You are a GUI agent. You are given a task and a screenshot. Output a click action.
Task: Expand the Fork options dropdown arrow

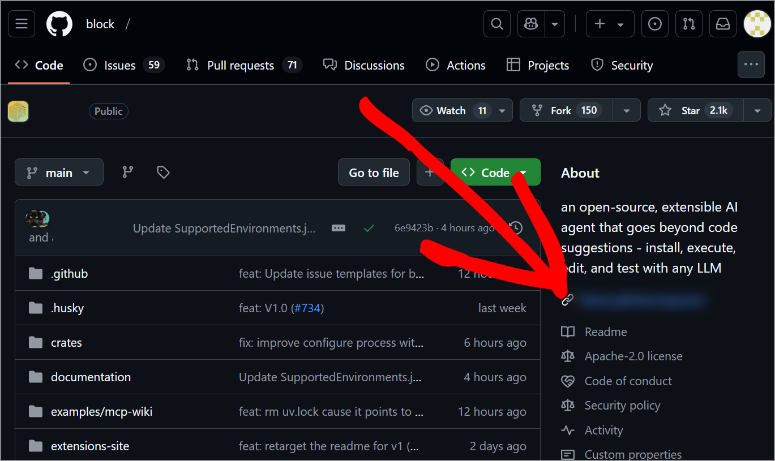(x=626, y=110)
